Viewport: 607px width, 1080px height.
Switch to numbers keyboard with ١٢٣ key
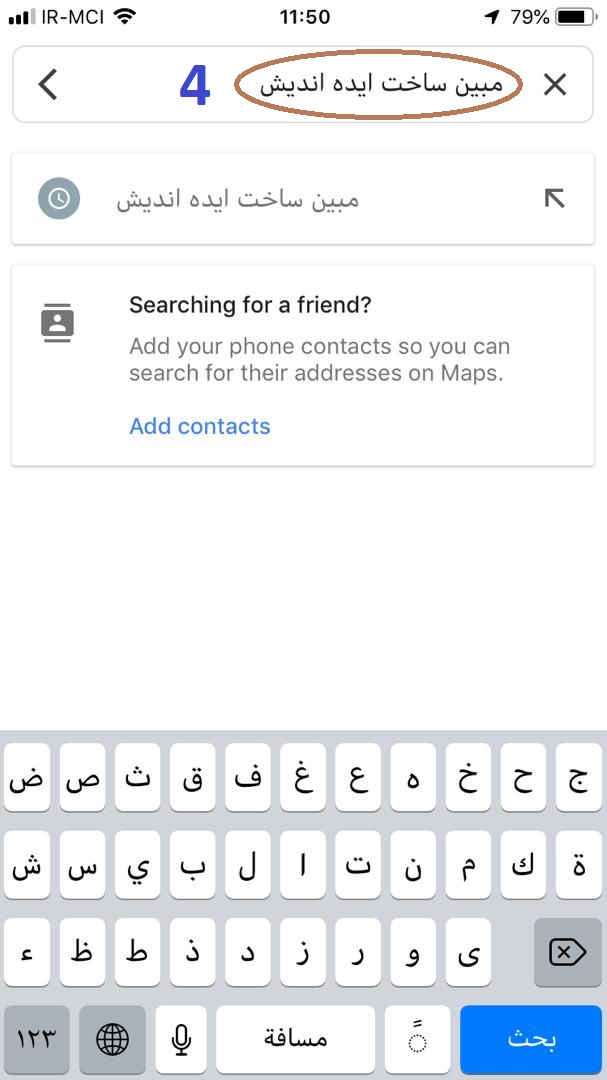(x=37, y=1040)
